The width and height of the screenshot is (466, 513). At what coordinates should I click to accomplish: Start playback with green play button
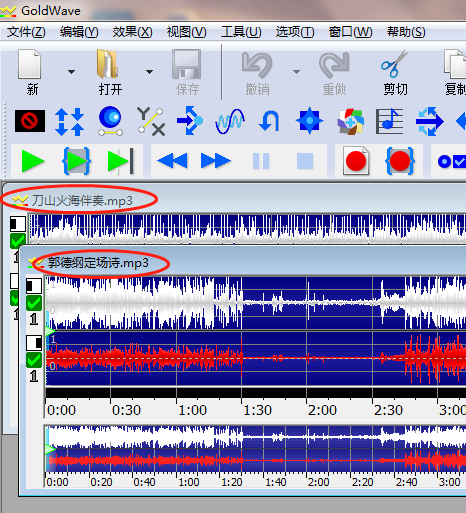click(x=32, y=161)
